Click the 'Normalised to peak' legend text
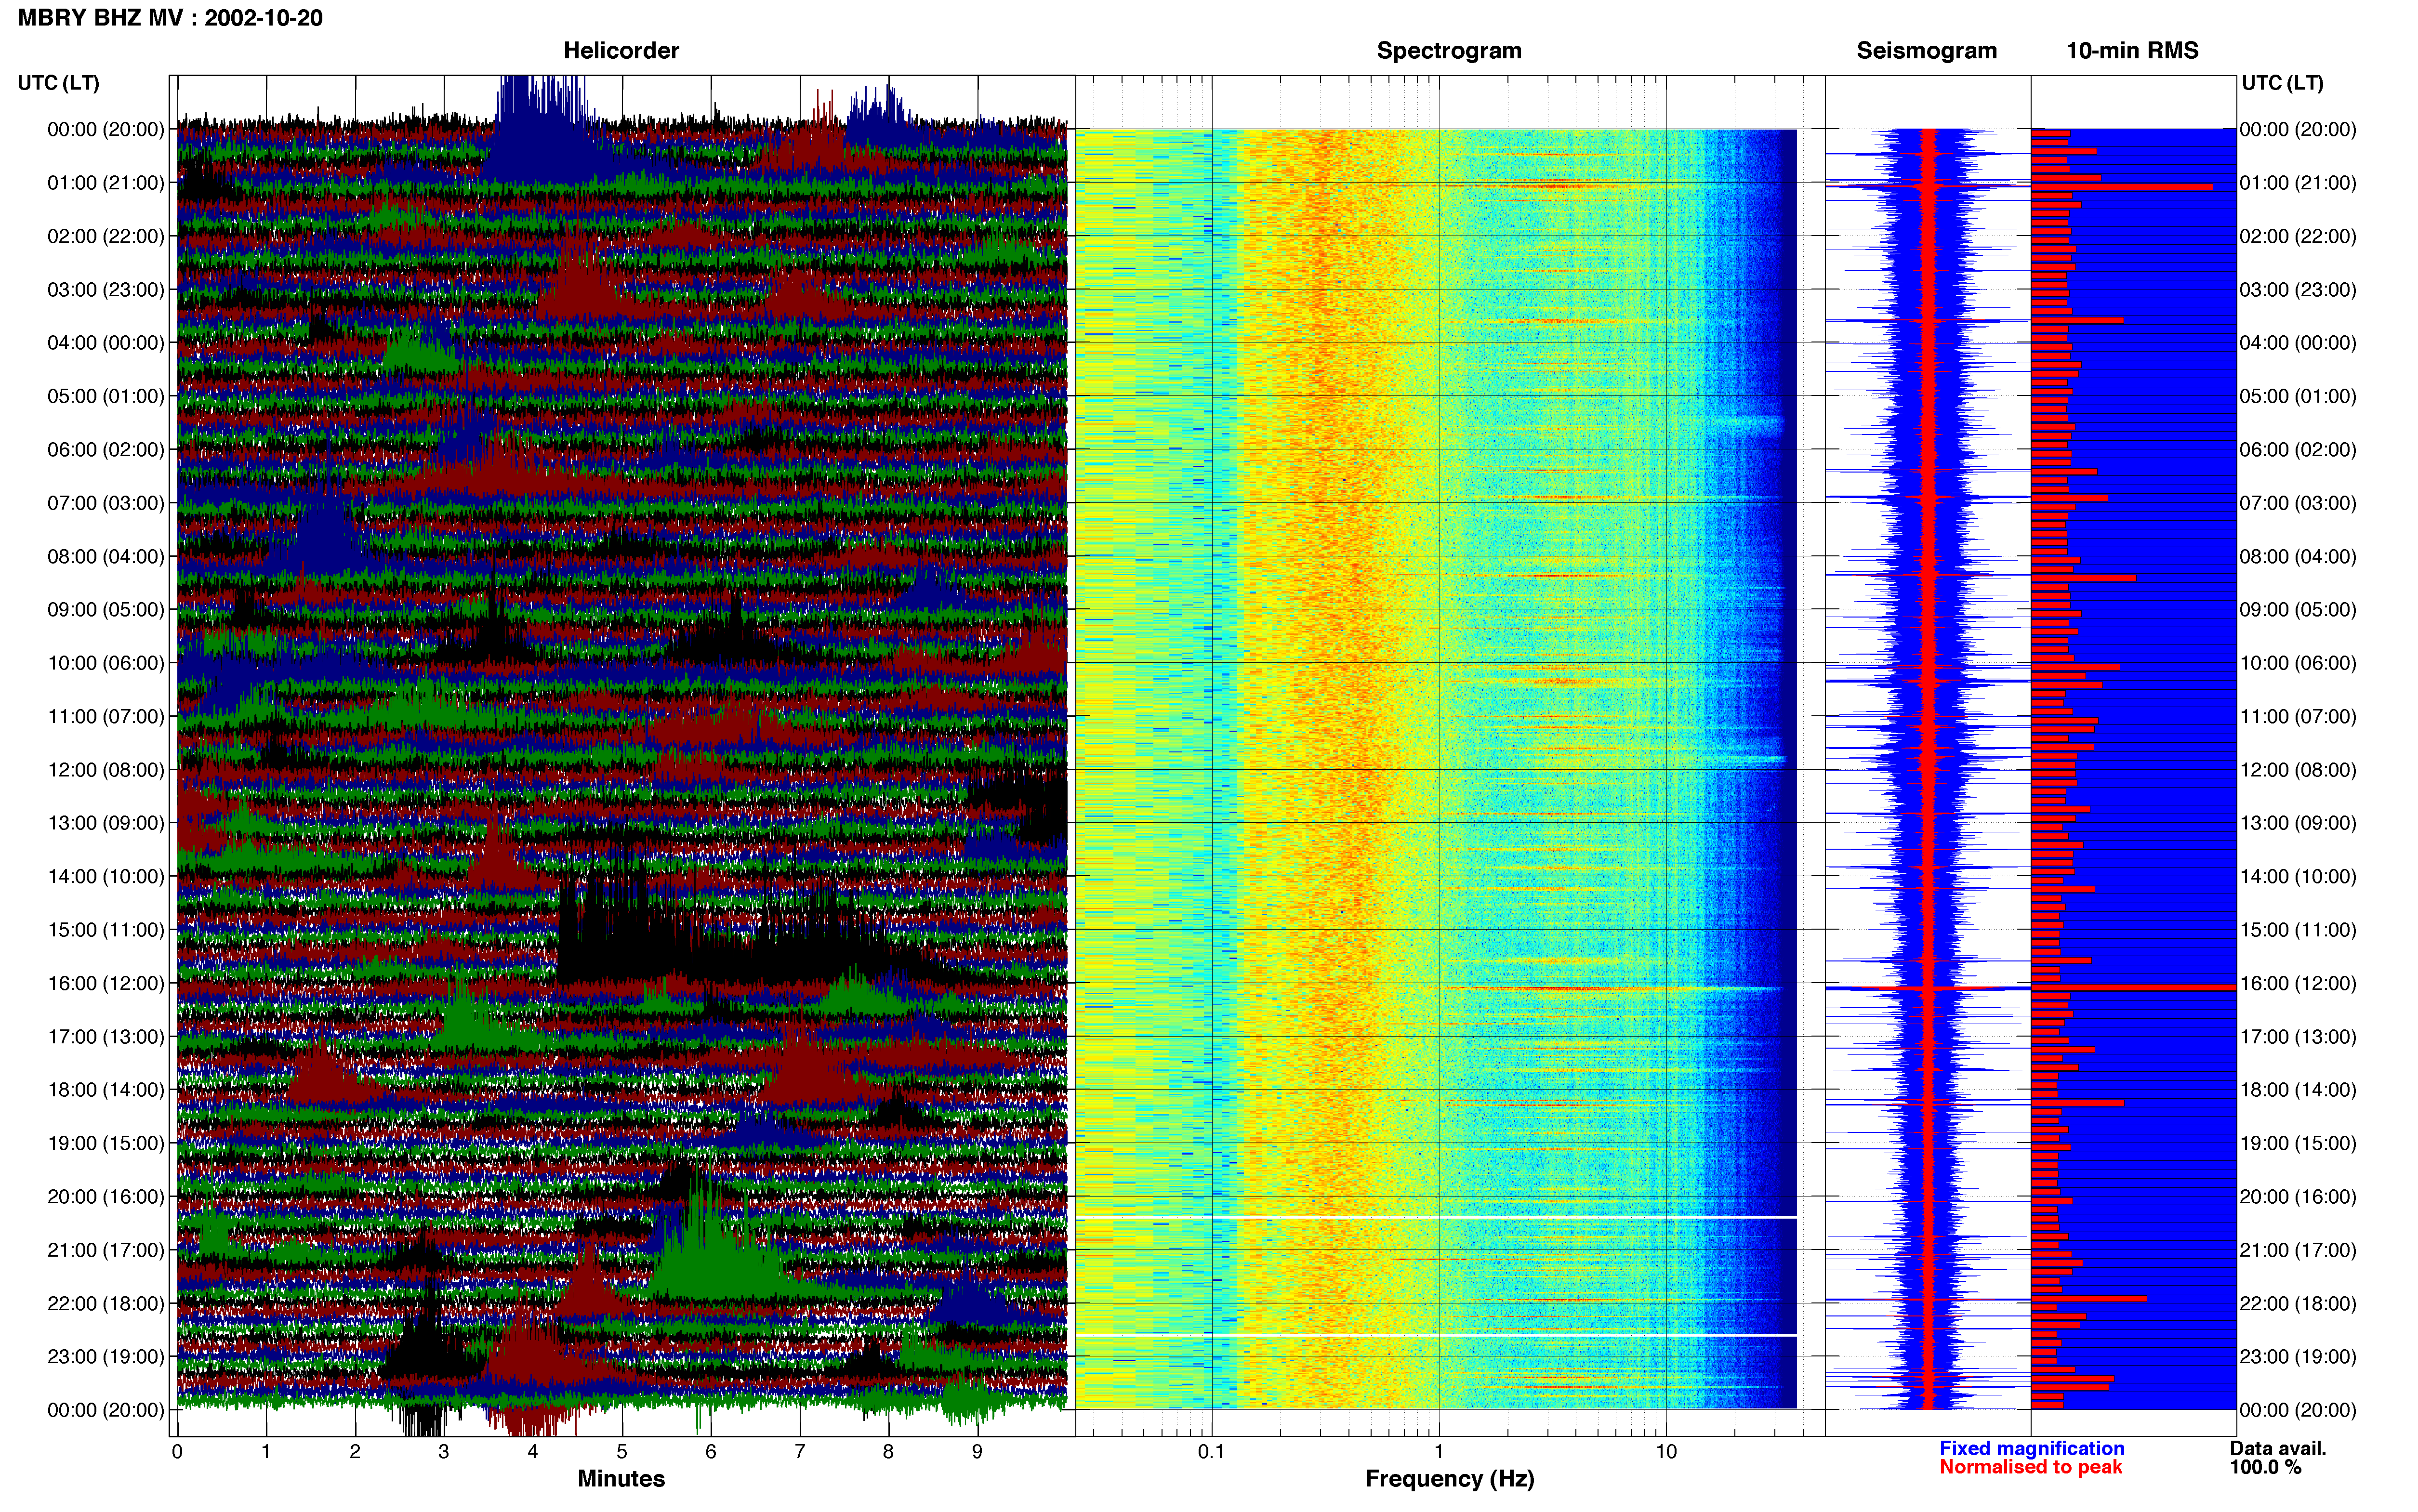This screenshot has height=1512, width=2418. [2030, 1467]
